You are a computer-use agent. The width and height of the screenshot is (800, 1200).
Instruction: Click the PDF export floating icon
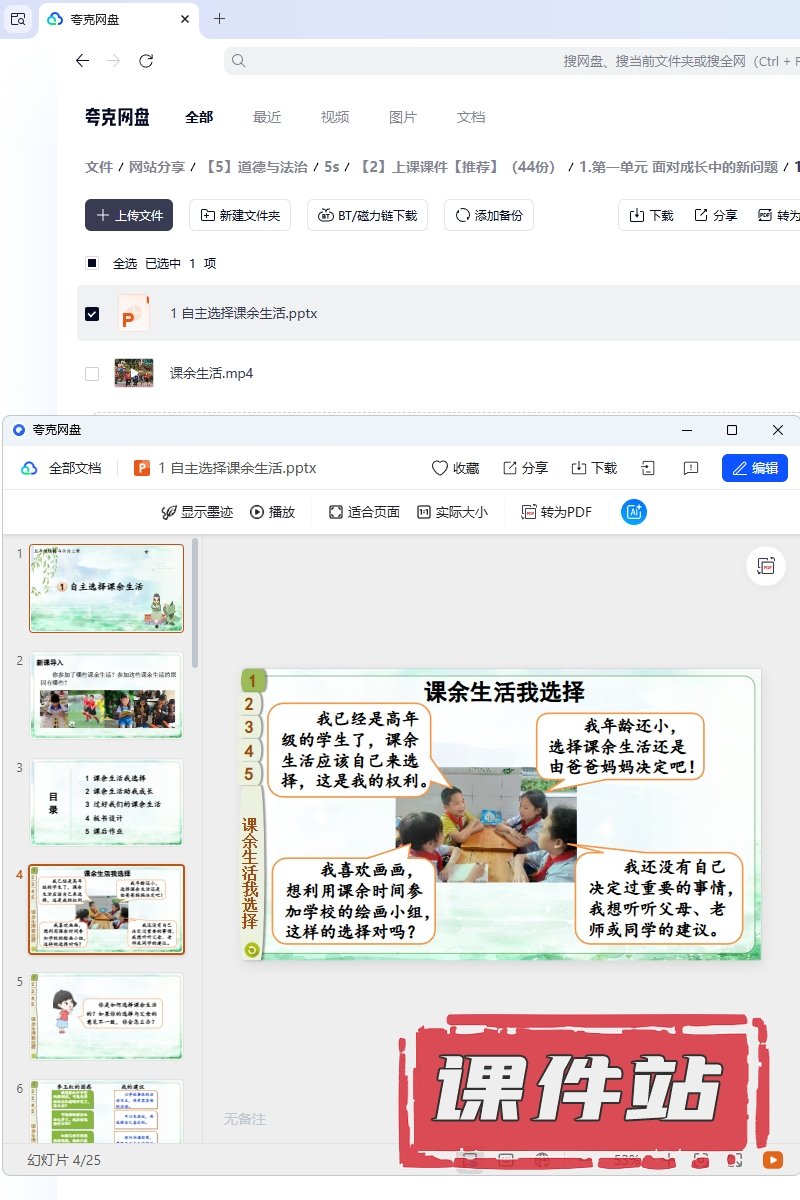tap(766, 566)
